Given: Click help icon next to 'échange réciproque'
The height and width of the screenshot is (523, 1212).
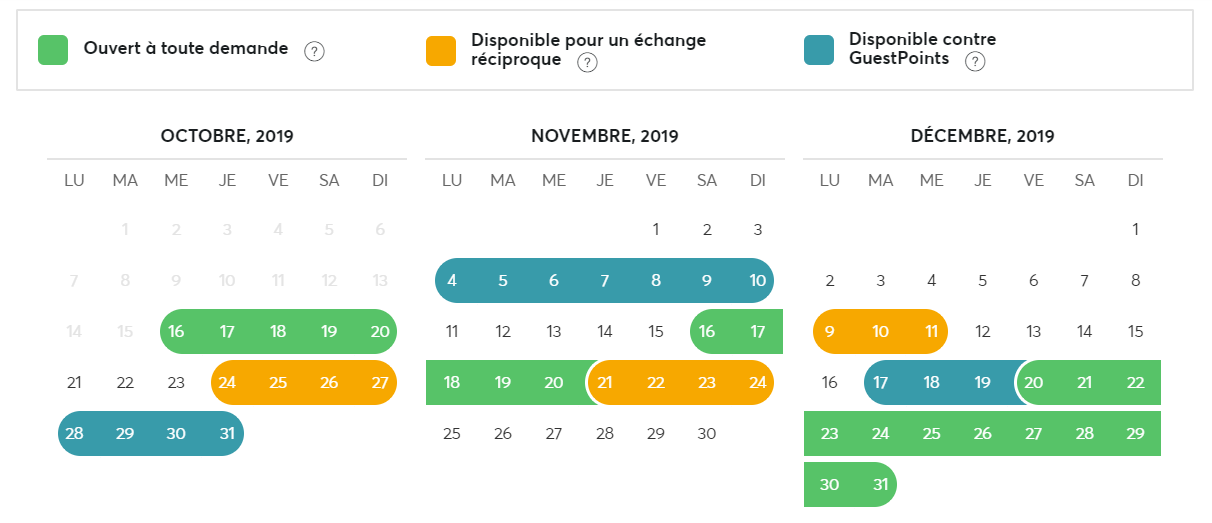Looking at the screenshot, I should tap(588, 63).
